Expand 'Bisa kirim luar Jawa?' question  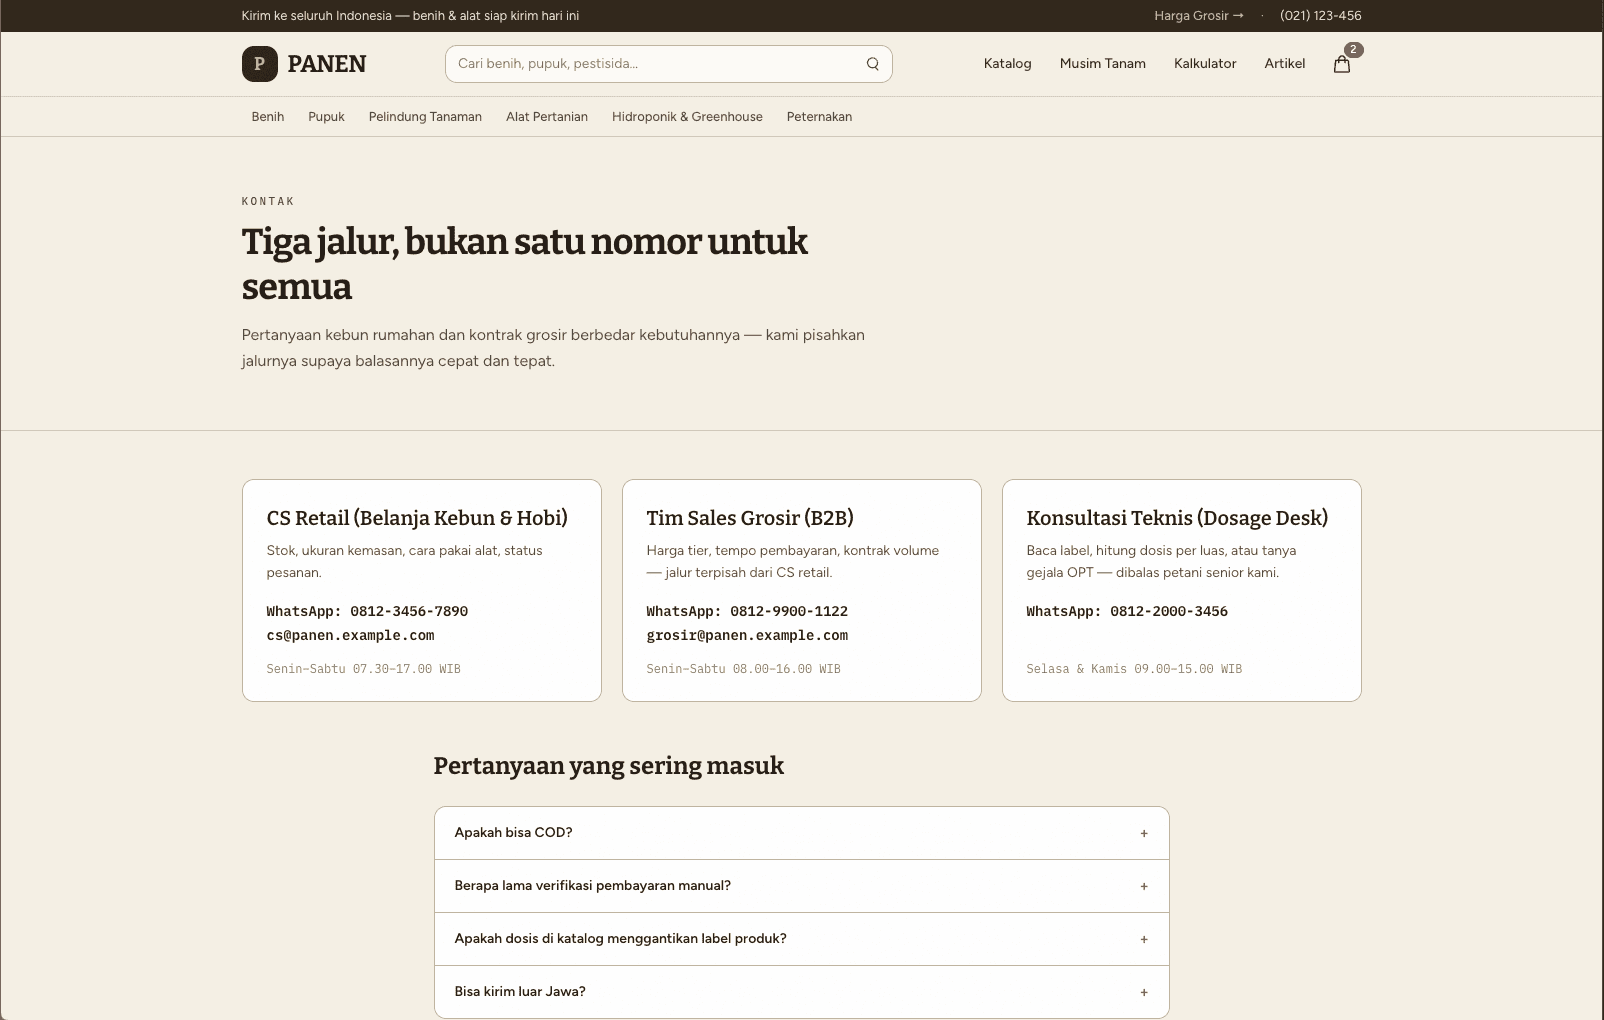802,992
